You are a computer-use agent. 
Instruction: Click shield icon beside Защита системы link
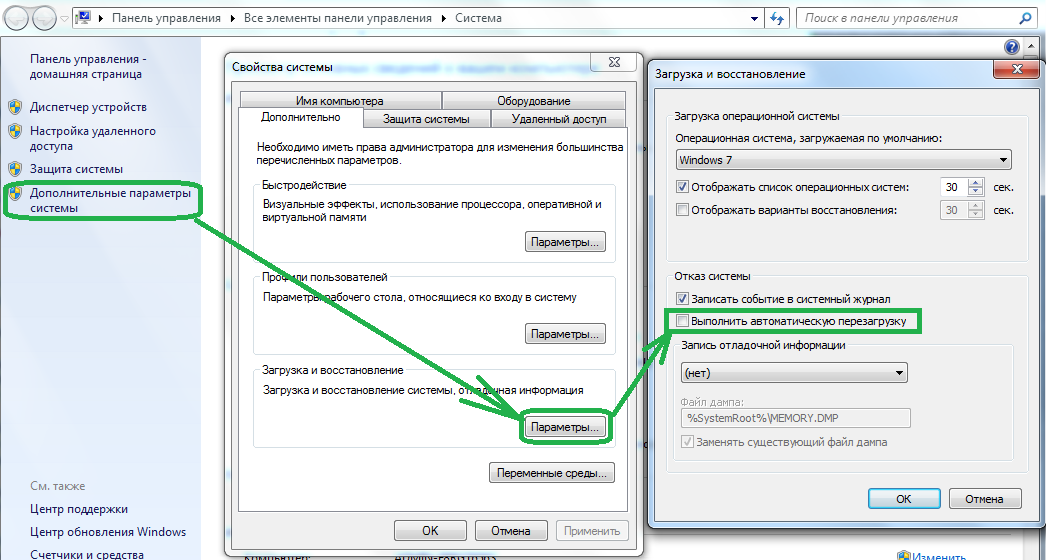click(x=15, y=169)
